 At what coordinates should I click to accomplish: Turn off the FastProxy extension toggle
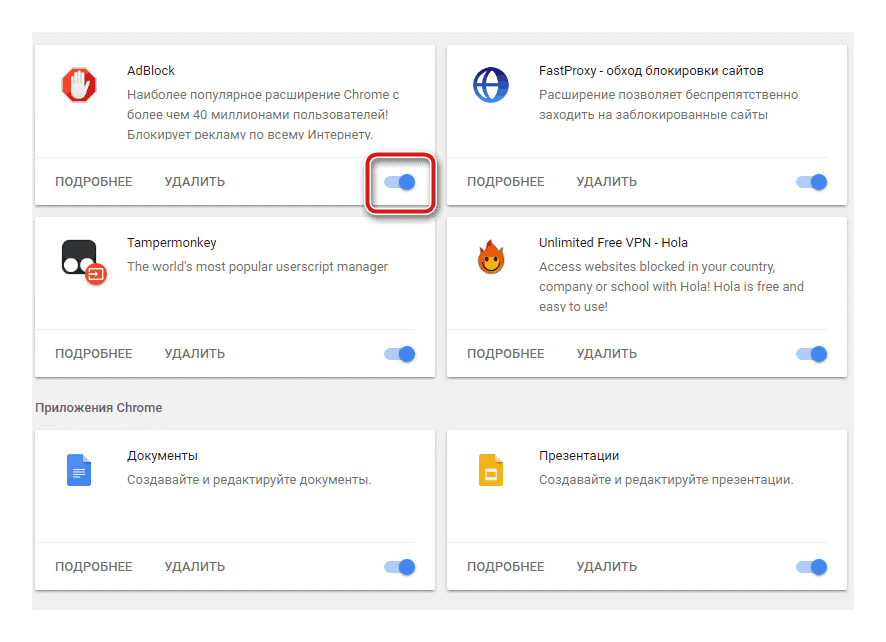click(812, 182)
